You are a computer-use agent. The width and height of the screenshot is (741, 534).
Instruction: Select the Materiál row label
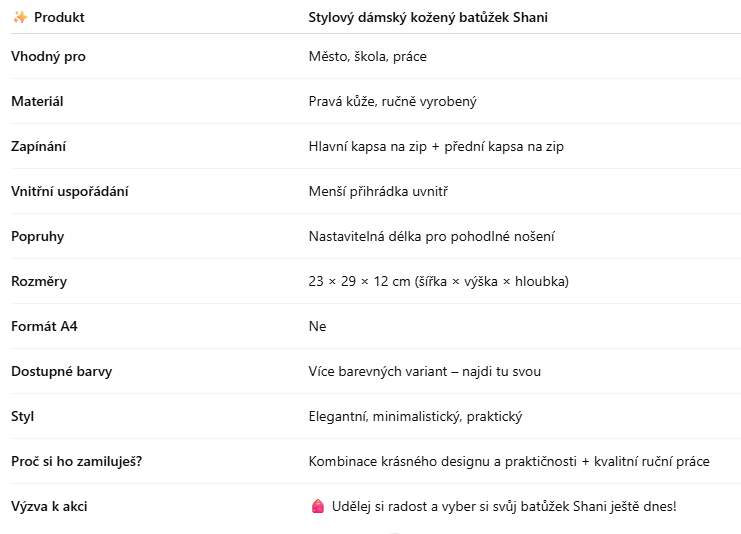[37, 101]
